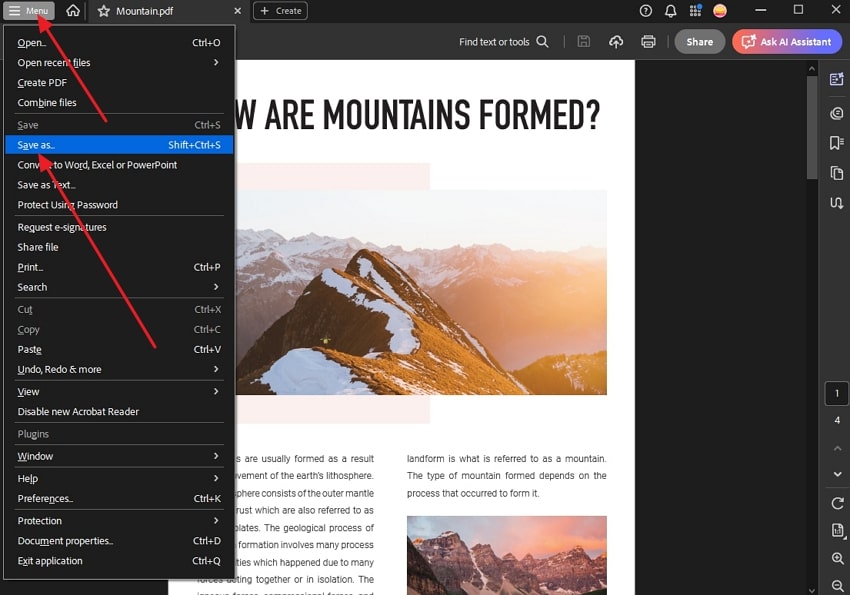Choose Protect Using Password
The image size is (850, 595).
[119, 205]
